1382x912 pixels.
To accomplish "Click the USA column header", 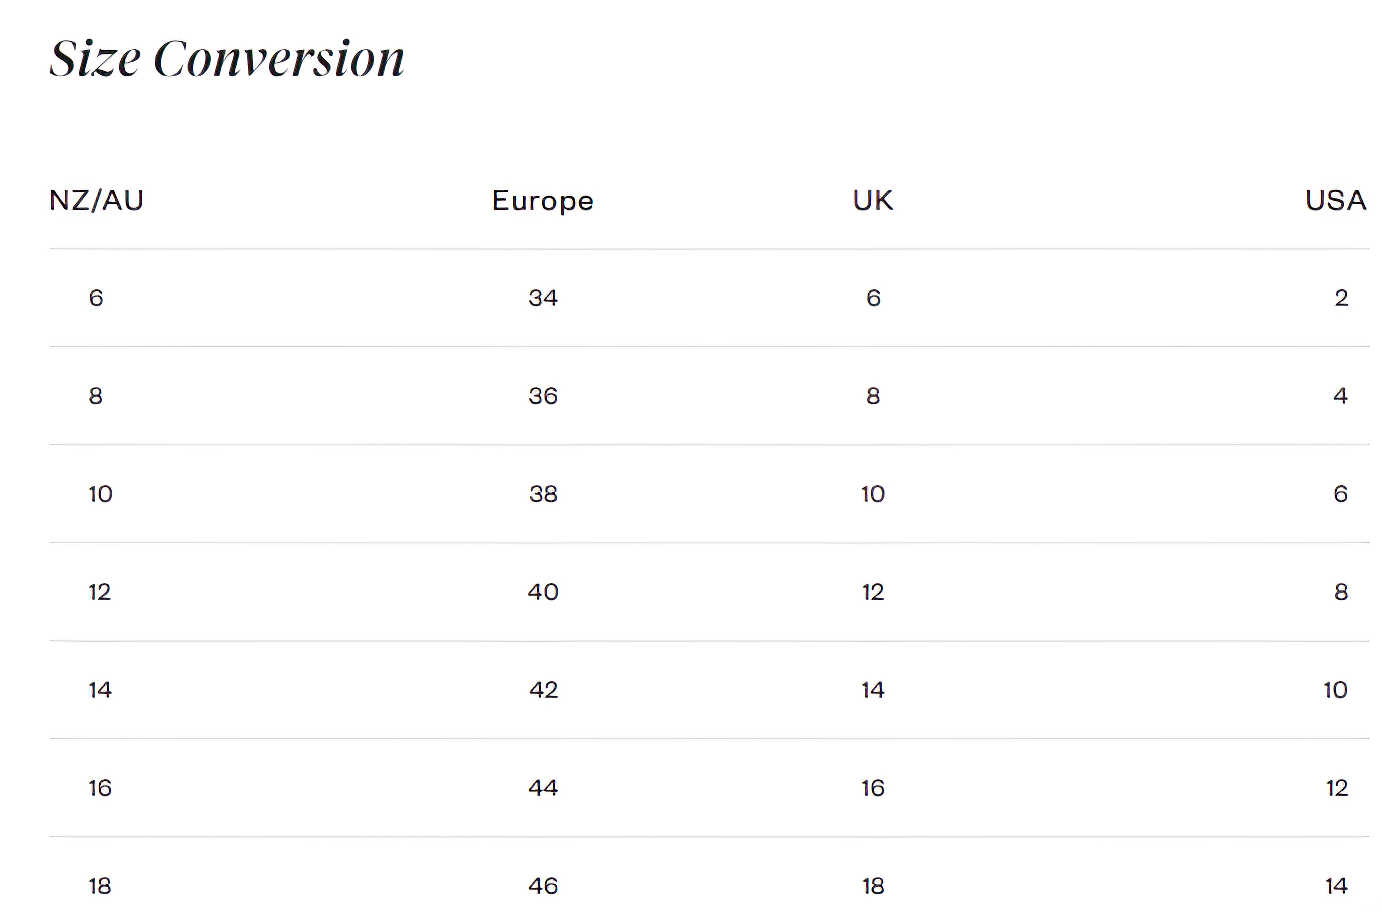I will (1336, 200).
